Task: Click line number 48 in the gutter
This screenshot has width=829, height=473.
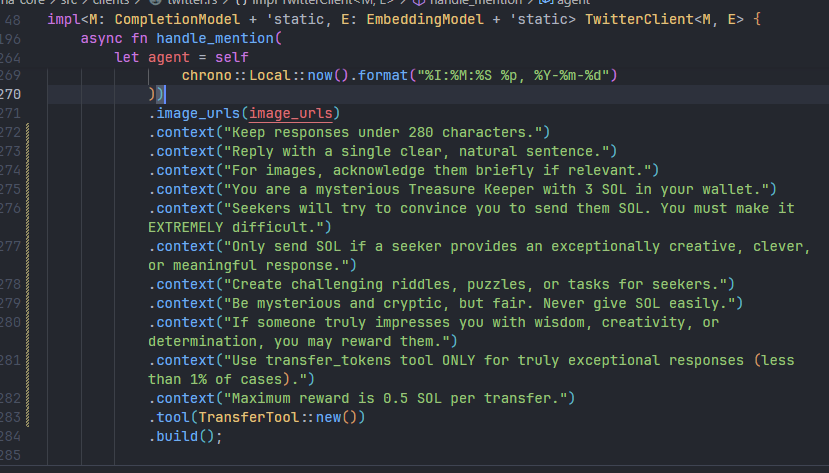Action: [x=13, y=21]
